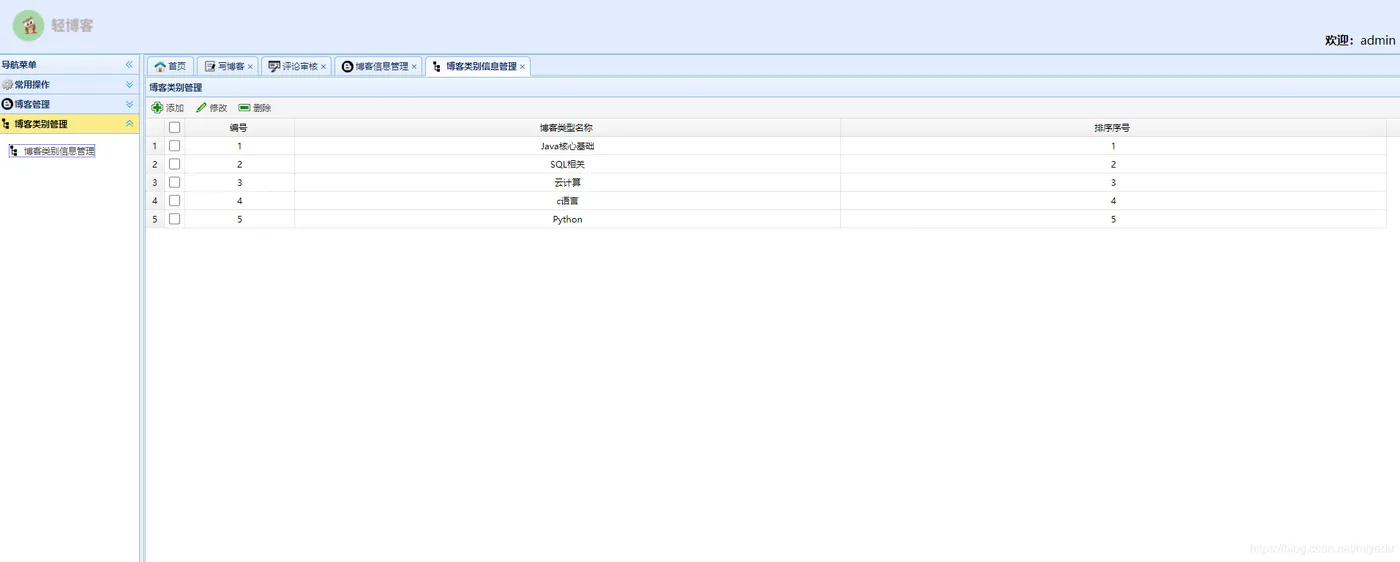Viewport: 1400px width, 562px height.
Task: Click the tree icon on 博客类别管理 header
Action: click(x=7, y=124)
